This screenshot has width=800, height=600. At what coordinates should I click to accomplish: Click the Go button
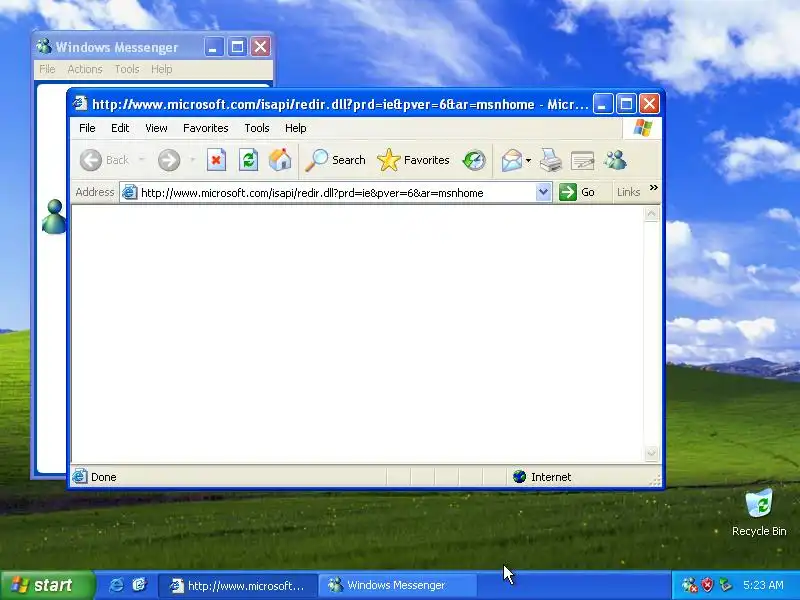click(577, 192)
